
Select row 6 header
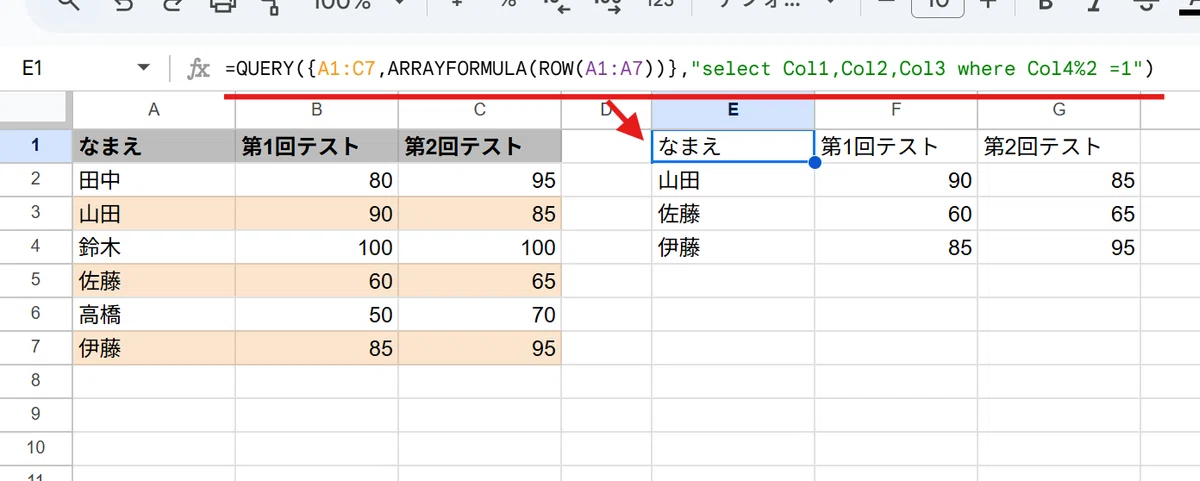click(36, 314)
